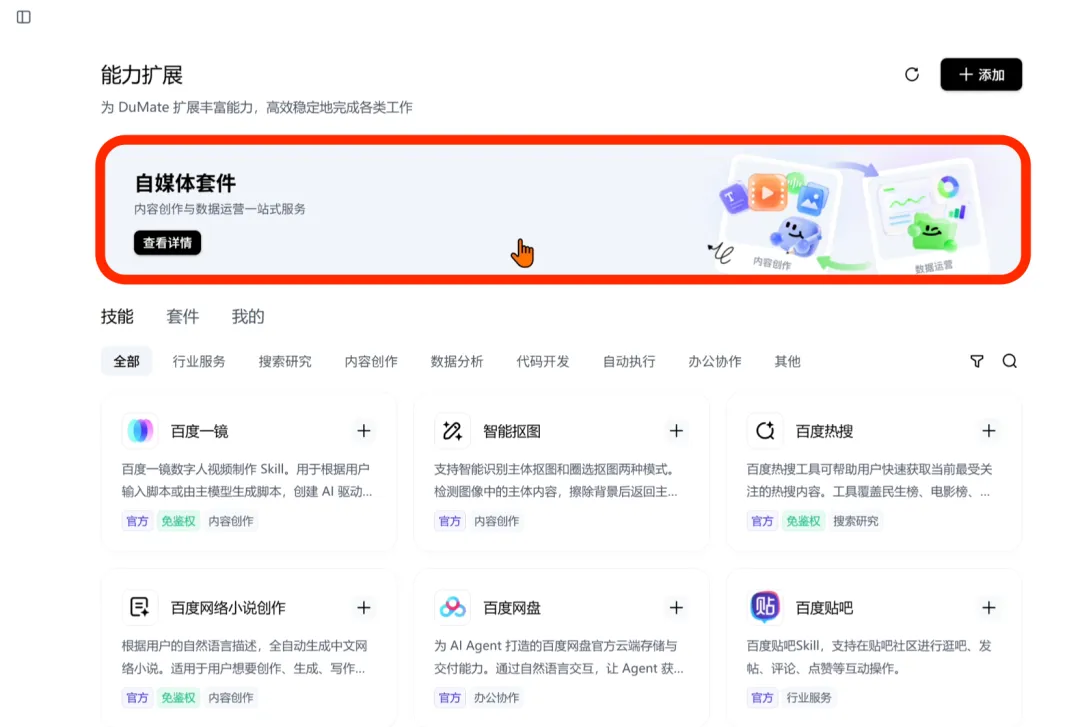Click the 百度热搜 skill logo

point(765,431)
